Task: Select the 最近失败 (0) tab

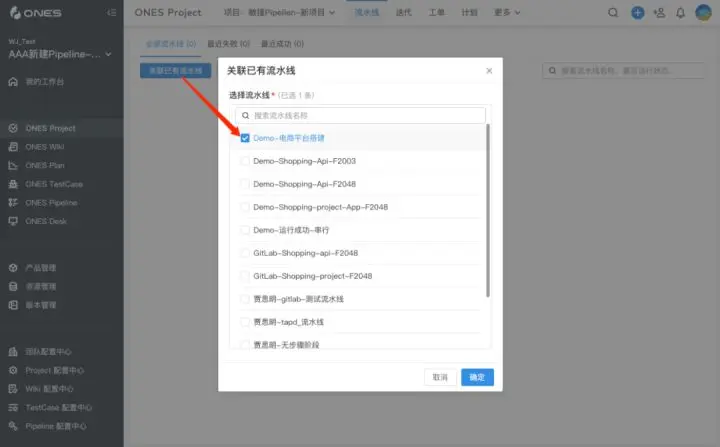Action: click(228, 44)
